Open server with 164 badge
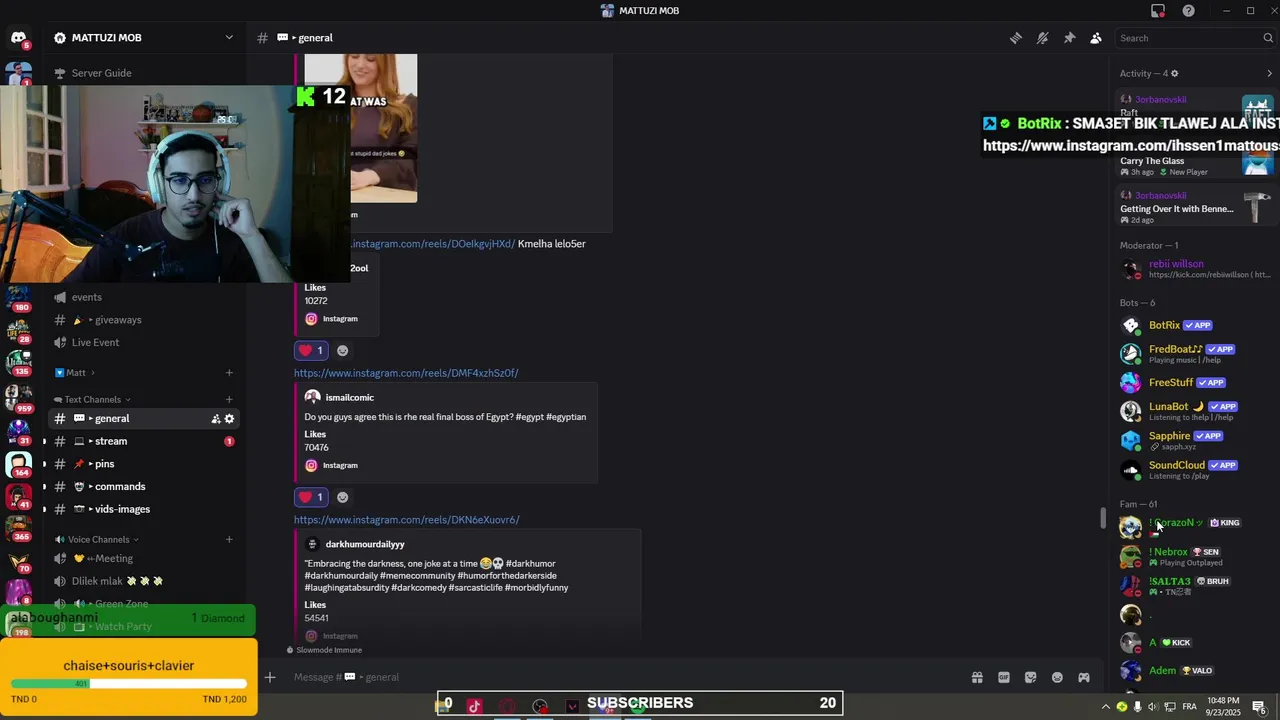 click(18, 465)
